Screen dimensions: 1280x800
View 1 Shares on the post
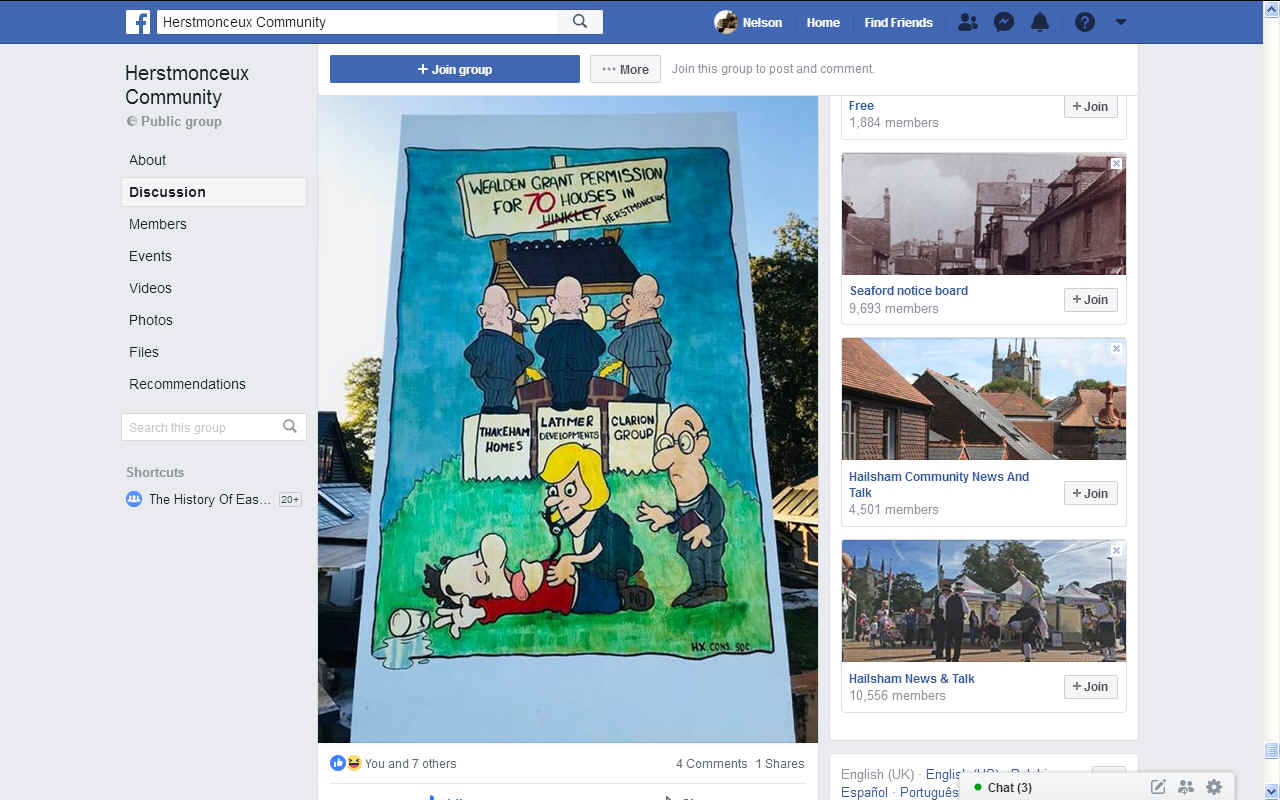pyautogui.click(x=780, y=763)
